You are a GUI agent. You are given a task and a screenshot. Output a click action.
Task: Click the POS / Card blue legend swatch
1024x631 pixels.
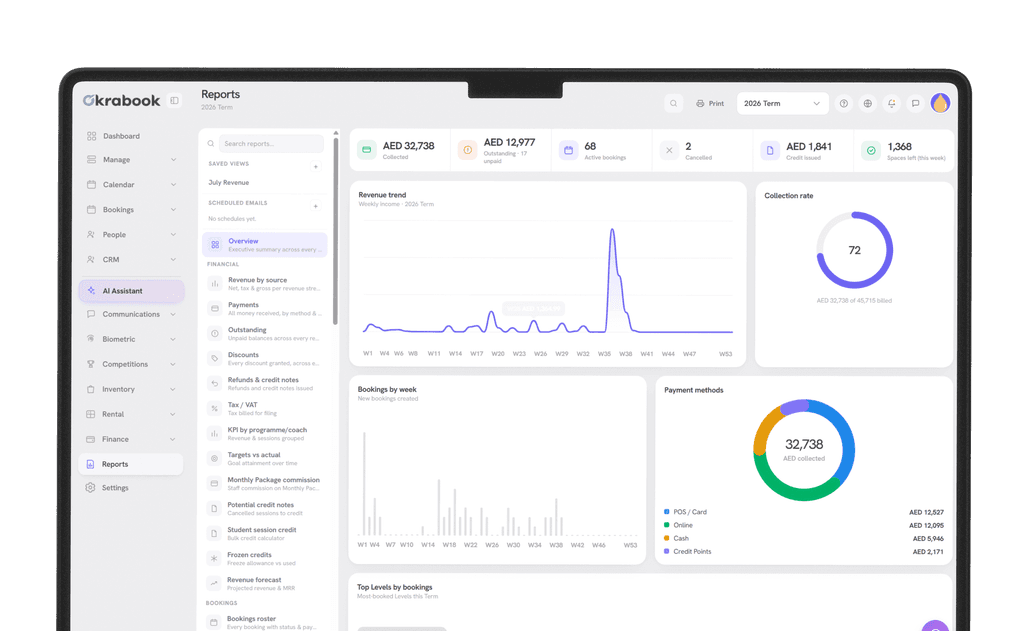pos(667,512)
